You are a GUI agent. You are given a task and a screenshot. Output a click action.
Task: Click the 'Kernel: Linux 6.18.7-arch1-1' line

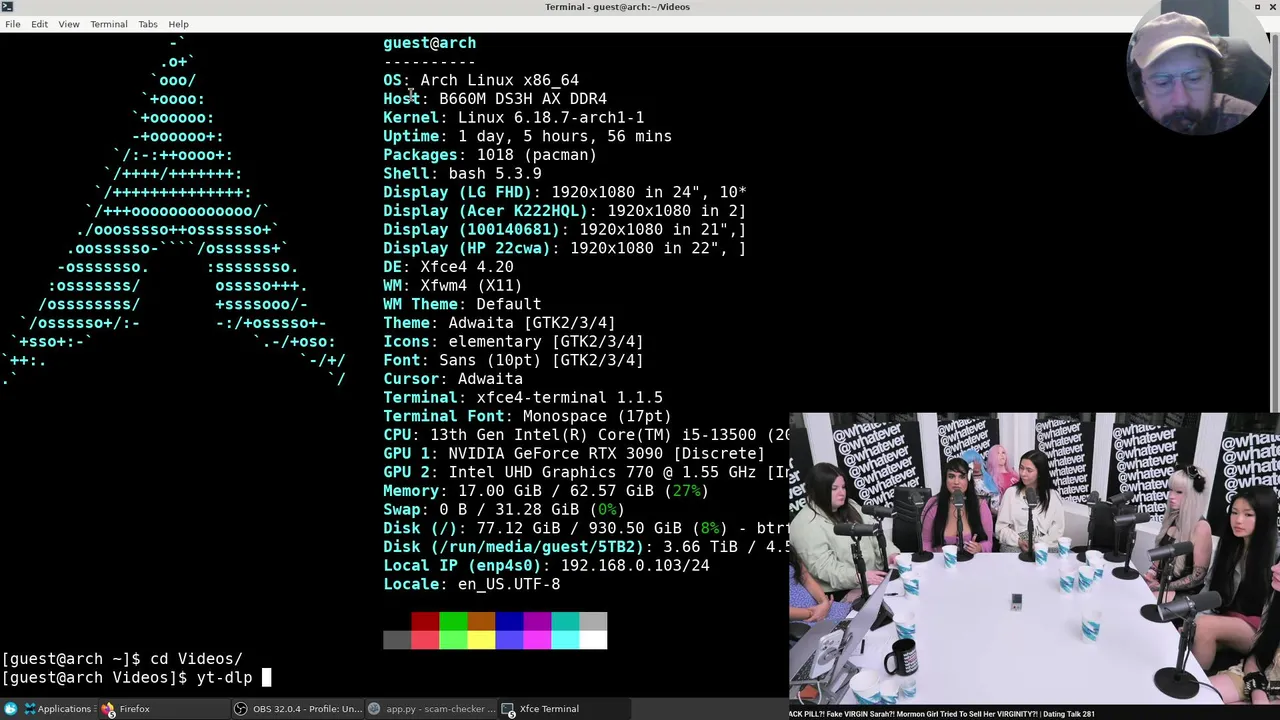coord(513,118)
